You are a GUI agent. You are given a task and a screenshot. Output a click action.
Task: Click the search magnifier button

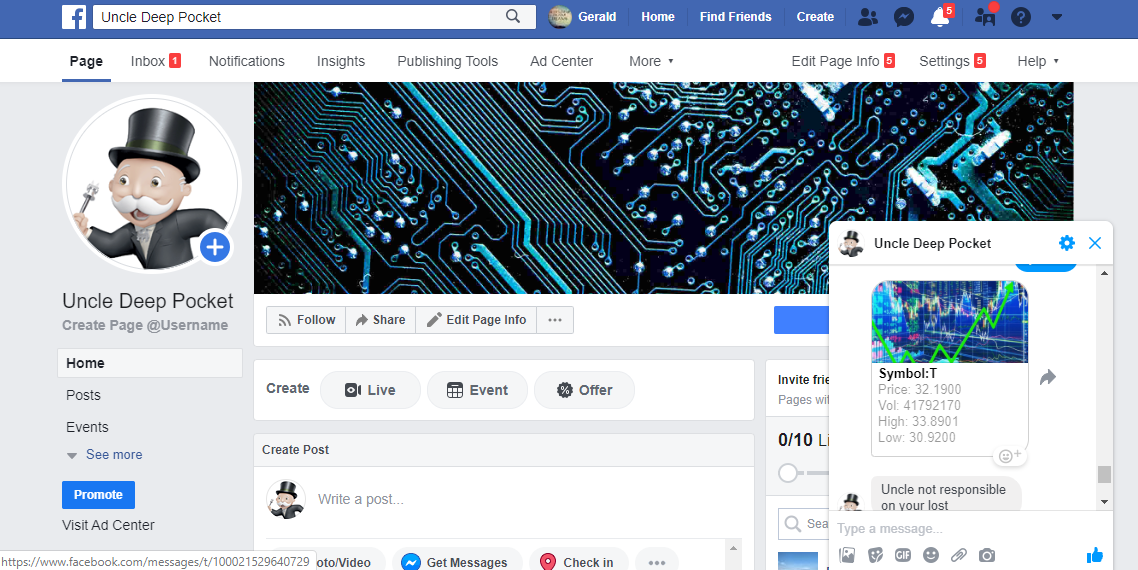coord(512,17)
